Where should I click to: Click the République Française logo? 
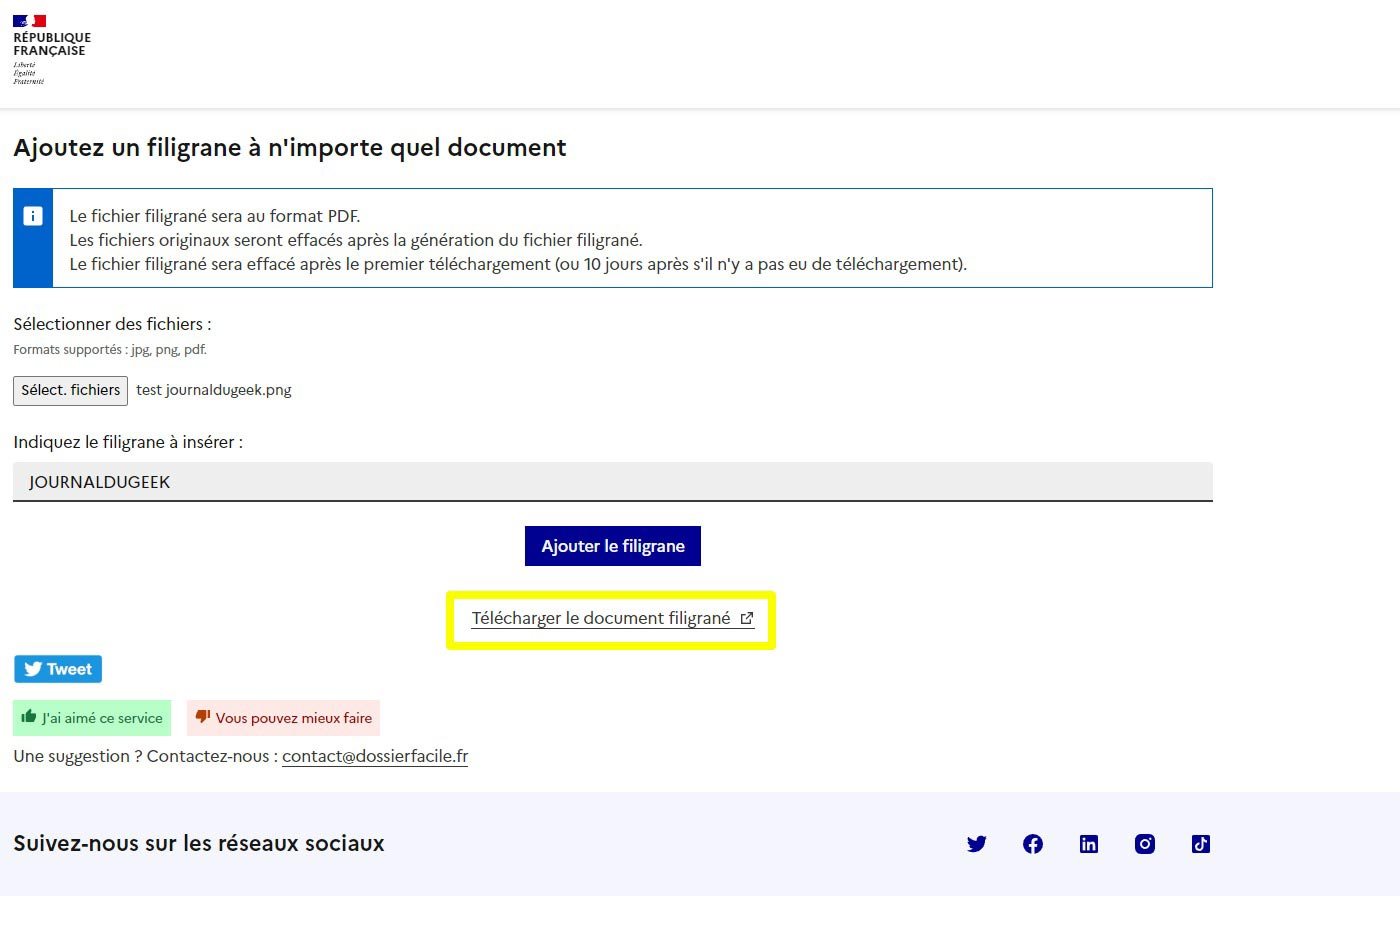click(x=51, y=50)
